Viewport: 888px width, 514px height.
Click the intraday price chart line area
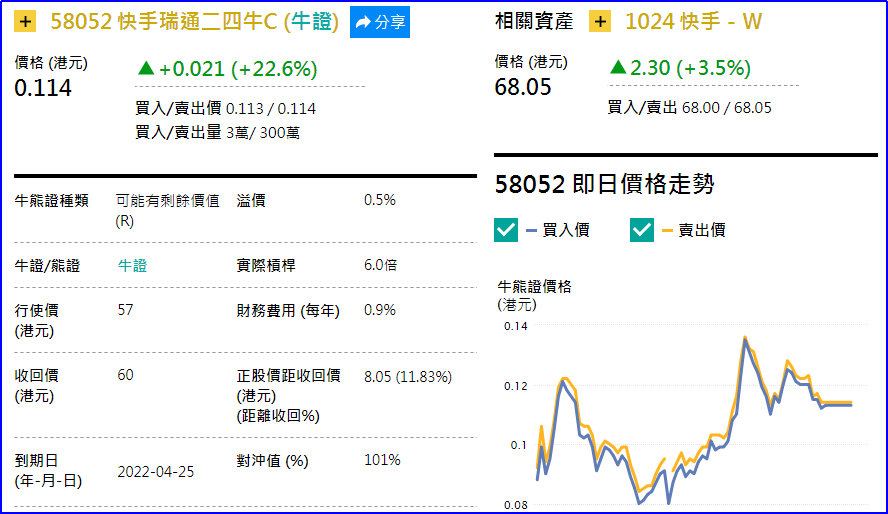coord(694,420)
